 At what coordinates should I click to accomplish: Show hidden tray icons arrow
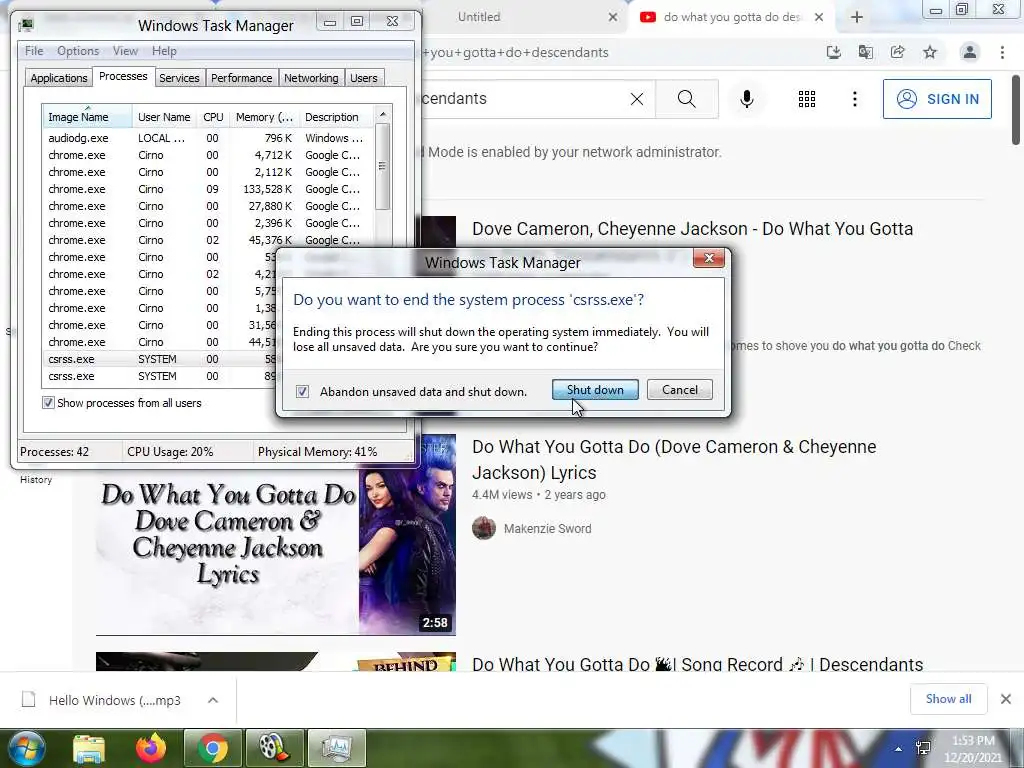(899, 749)
